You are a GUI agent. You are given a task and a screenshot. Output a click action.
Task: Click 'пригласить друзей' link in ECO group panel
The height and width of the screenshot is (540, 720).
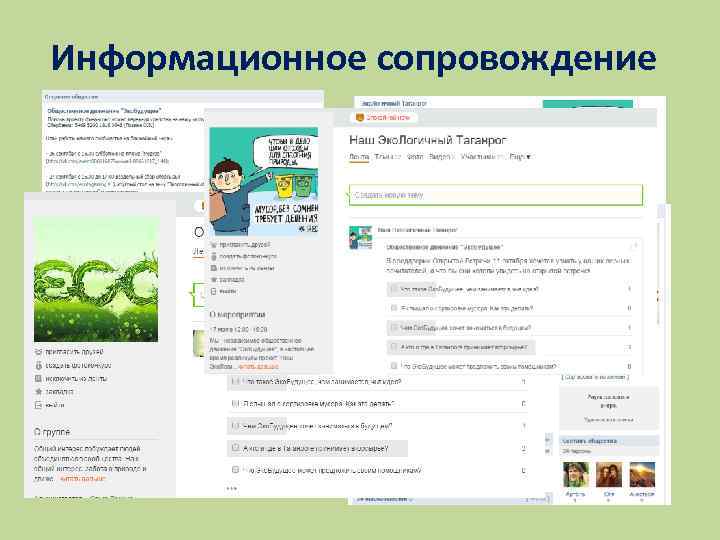(74, 352)
